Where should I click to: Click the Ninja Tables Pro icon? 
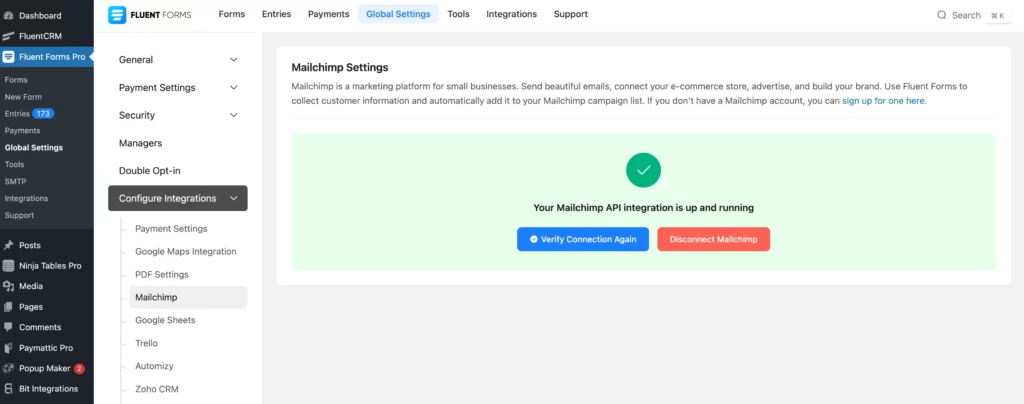coord(8,266)
